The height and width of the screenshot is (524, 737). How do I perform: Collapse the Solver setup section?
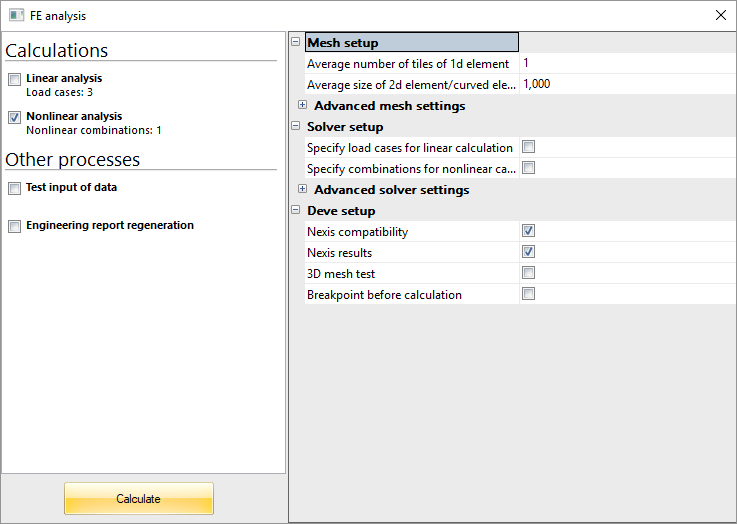coord(295,126)
